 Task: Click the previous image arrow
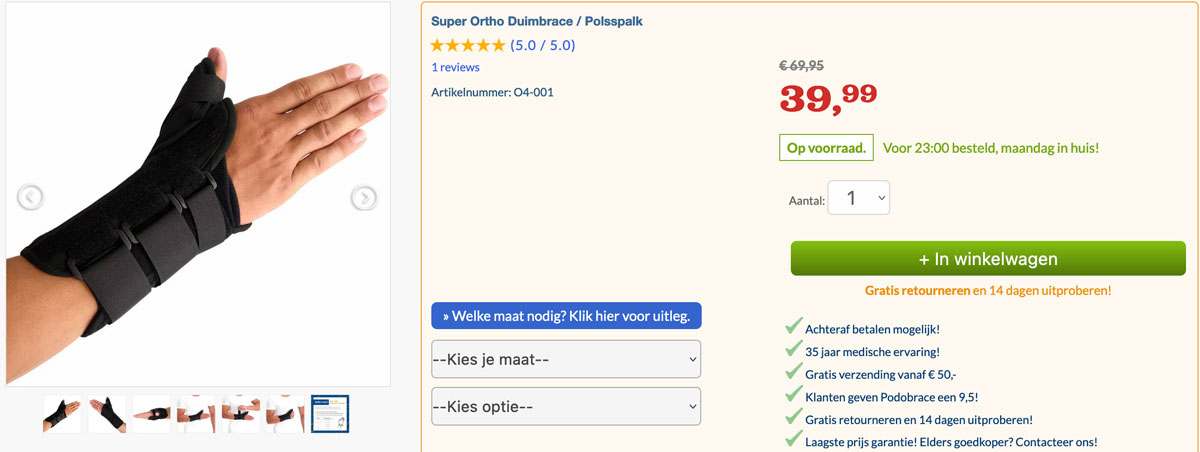pyautogui.click(x=30, y=198)
